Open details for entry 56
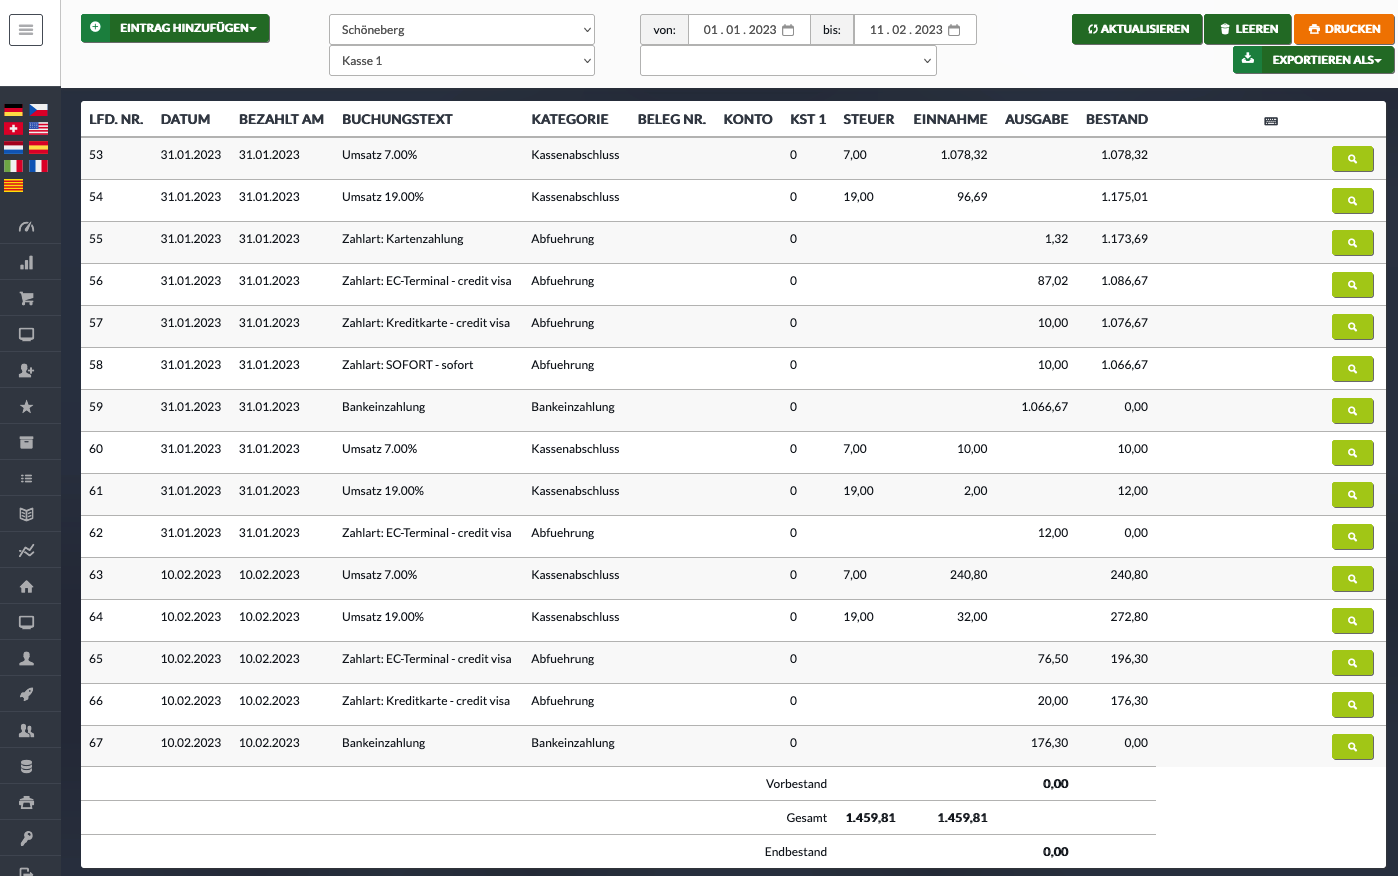The image size is (1398, 876). tap(1352, 285)
